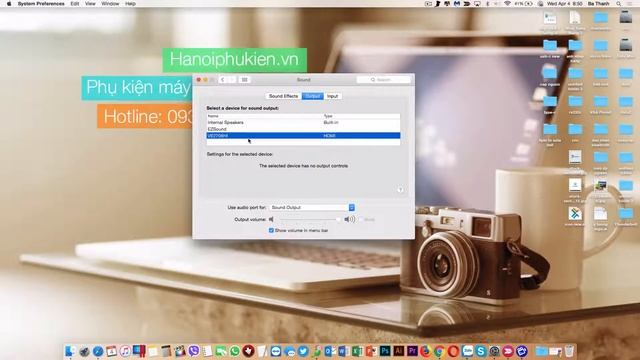Viewport: 640px width, 360px height.
Task: Open Viber from the Dock
Action: pyautogui.click(x=194, y=351)
